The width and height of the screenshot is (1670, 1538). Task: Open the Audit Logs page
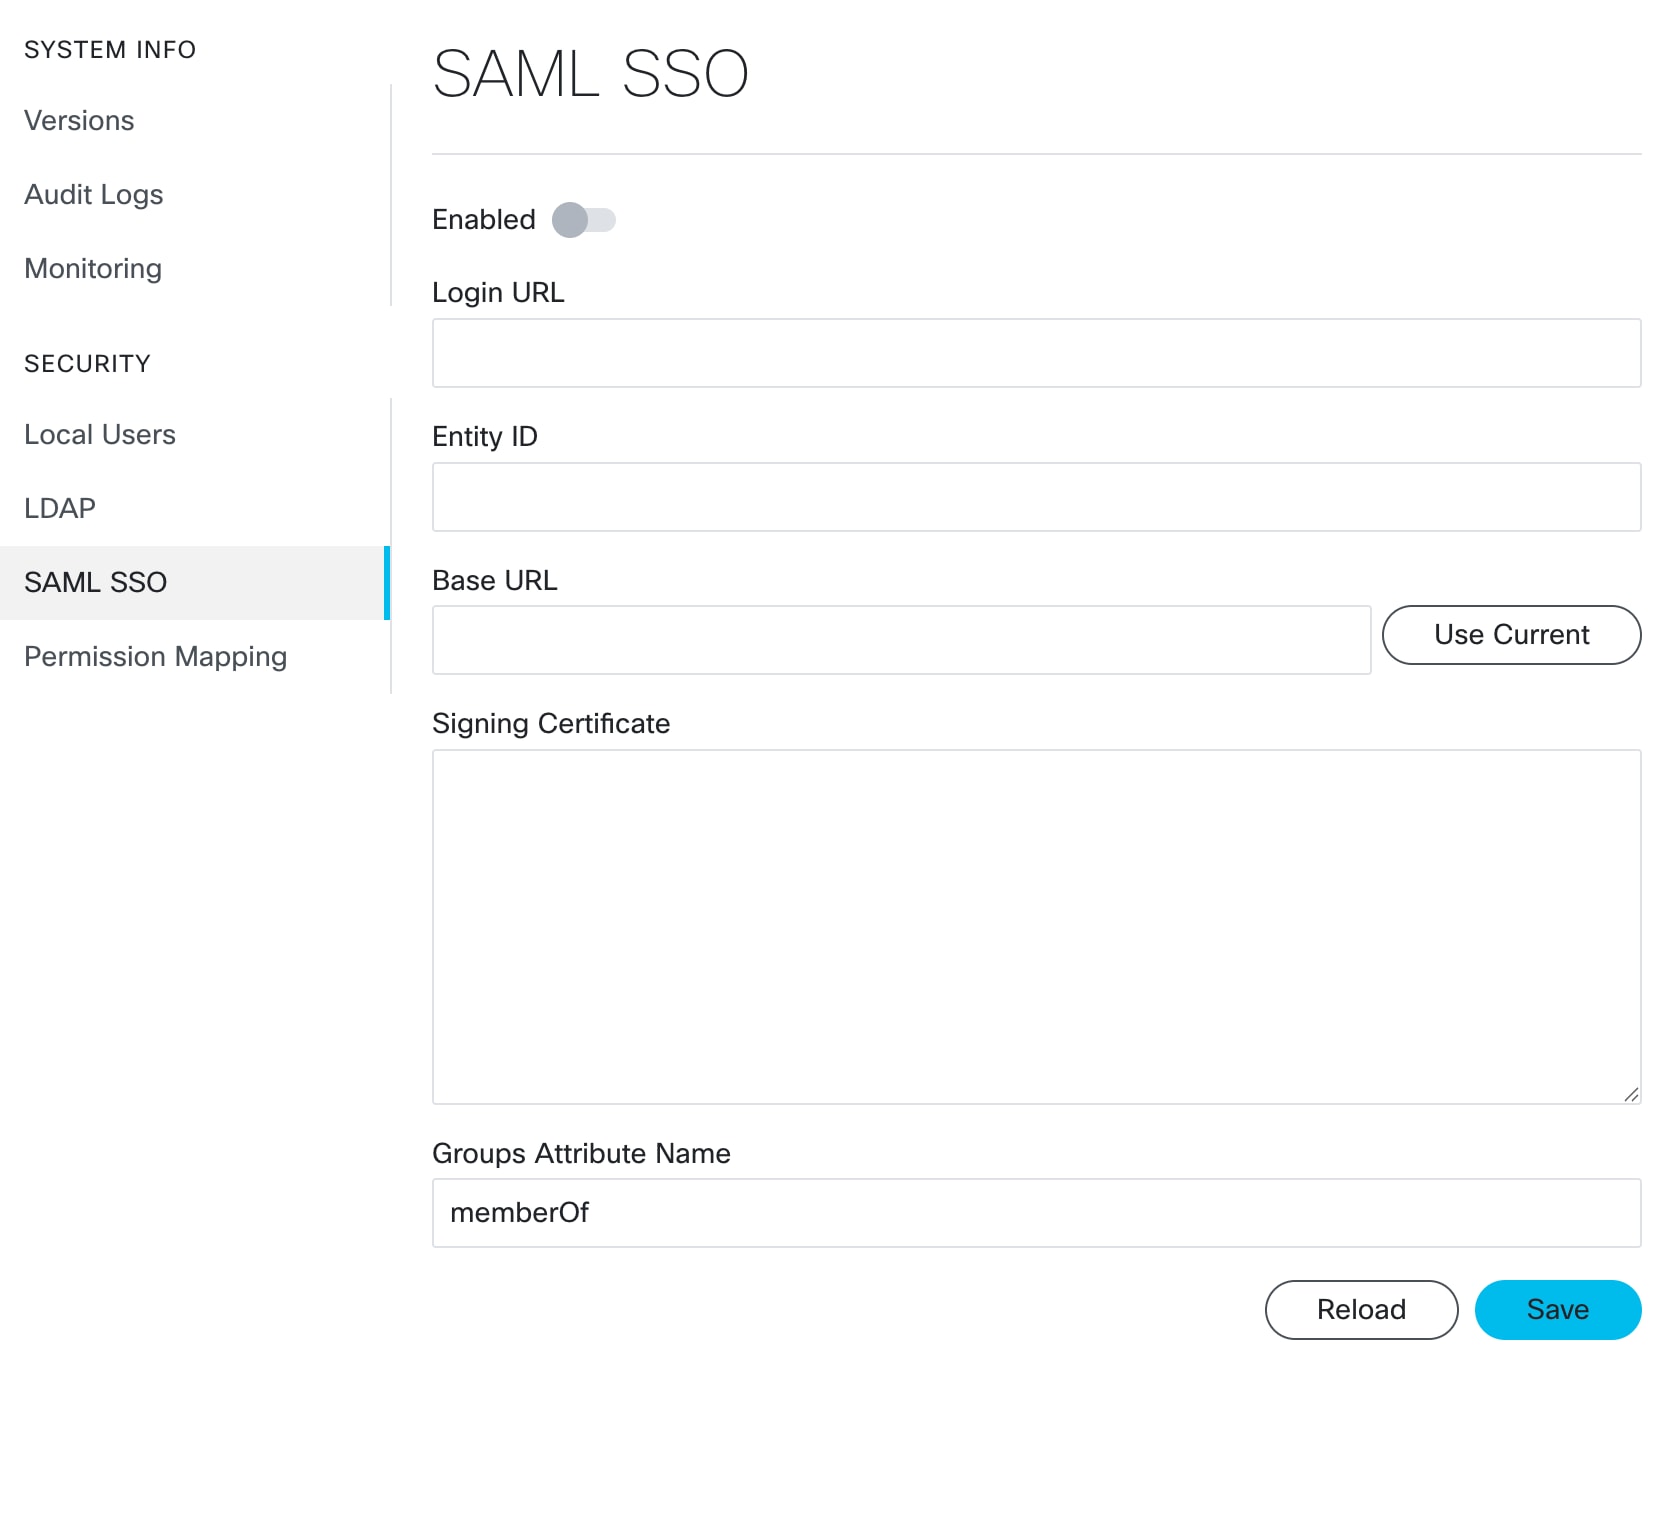pos(93,195)
